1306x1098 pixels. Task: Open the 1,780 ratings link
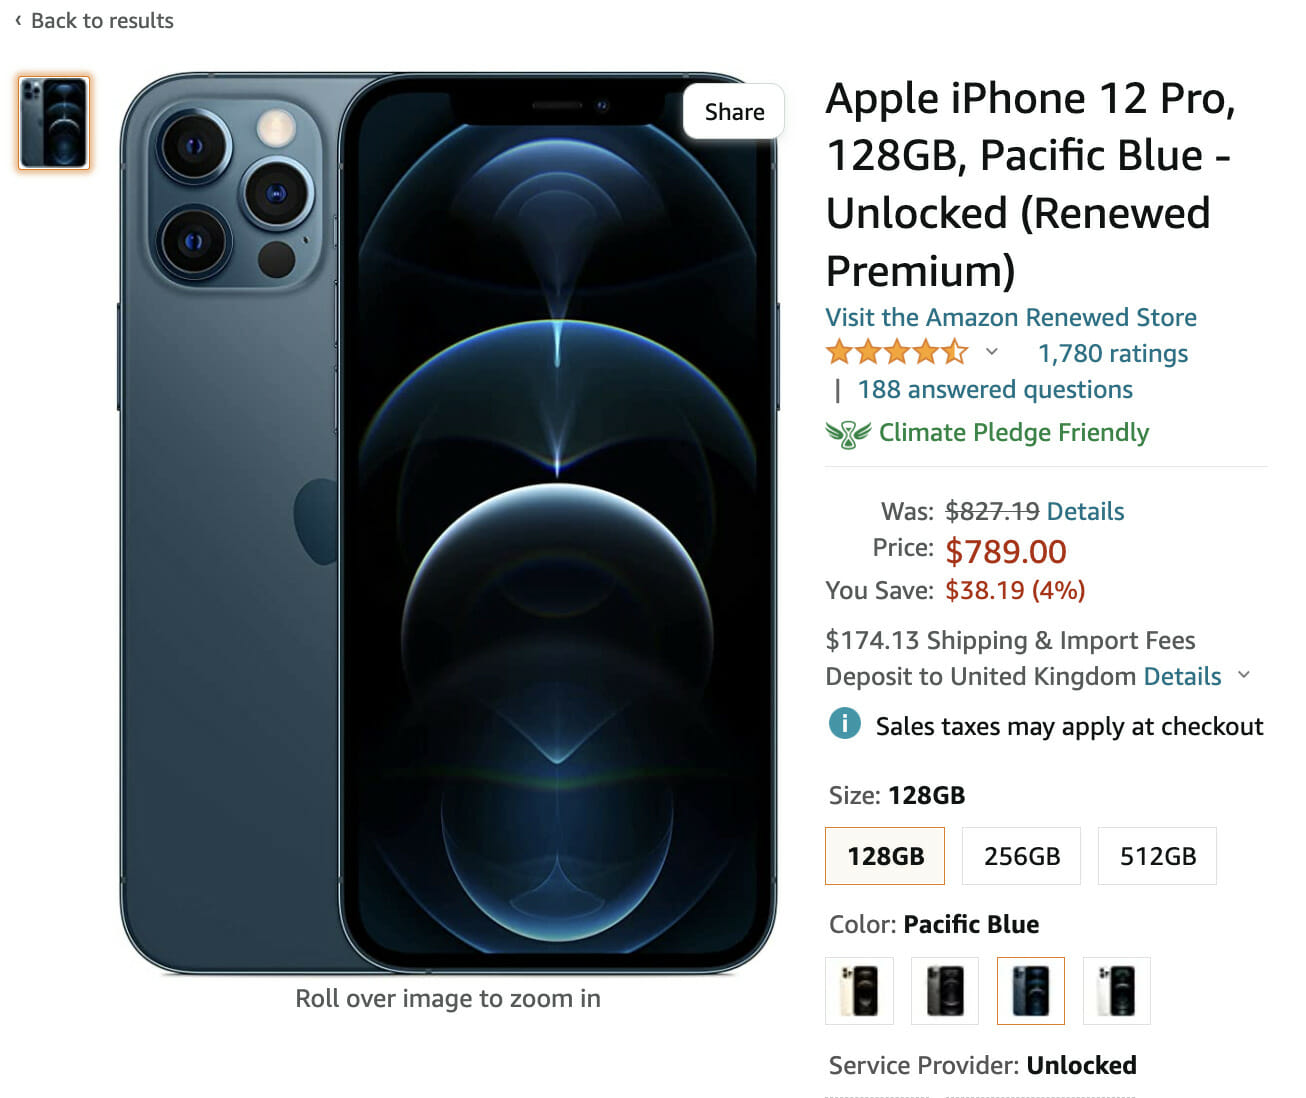1112,353
